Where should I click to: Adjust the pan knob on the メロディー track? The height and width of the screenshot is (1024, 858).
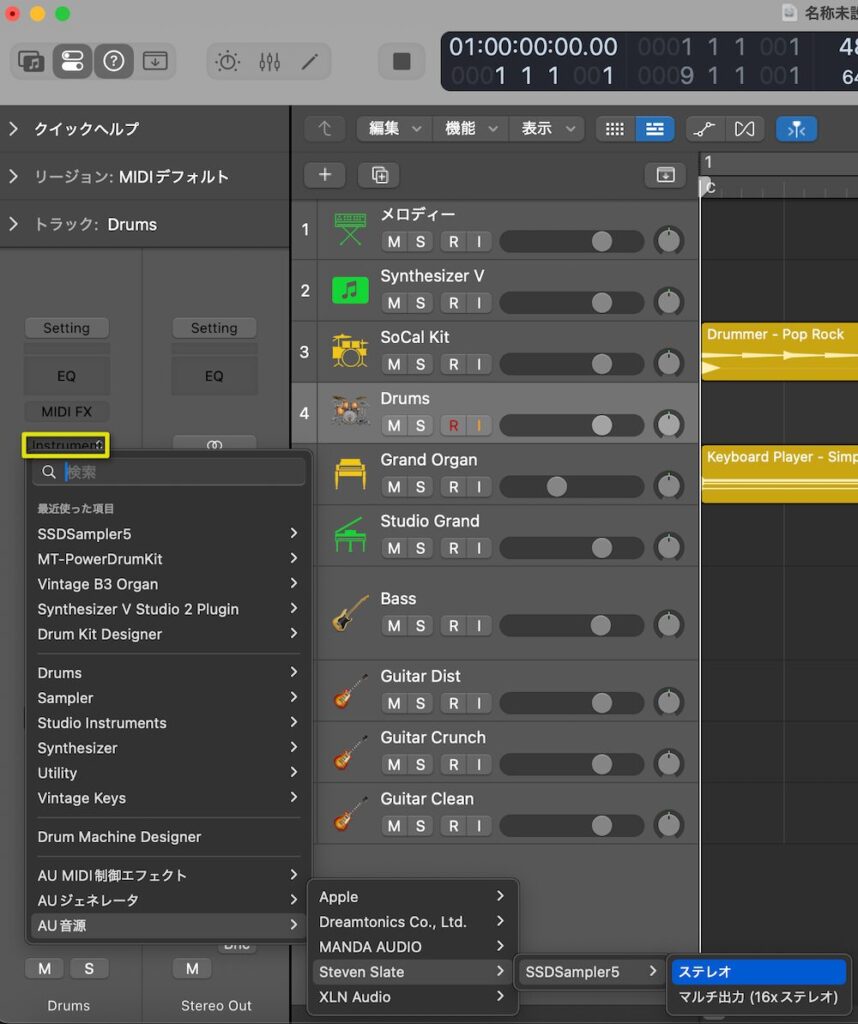[669, 241]
